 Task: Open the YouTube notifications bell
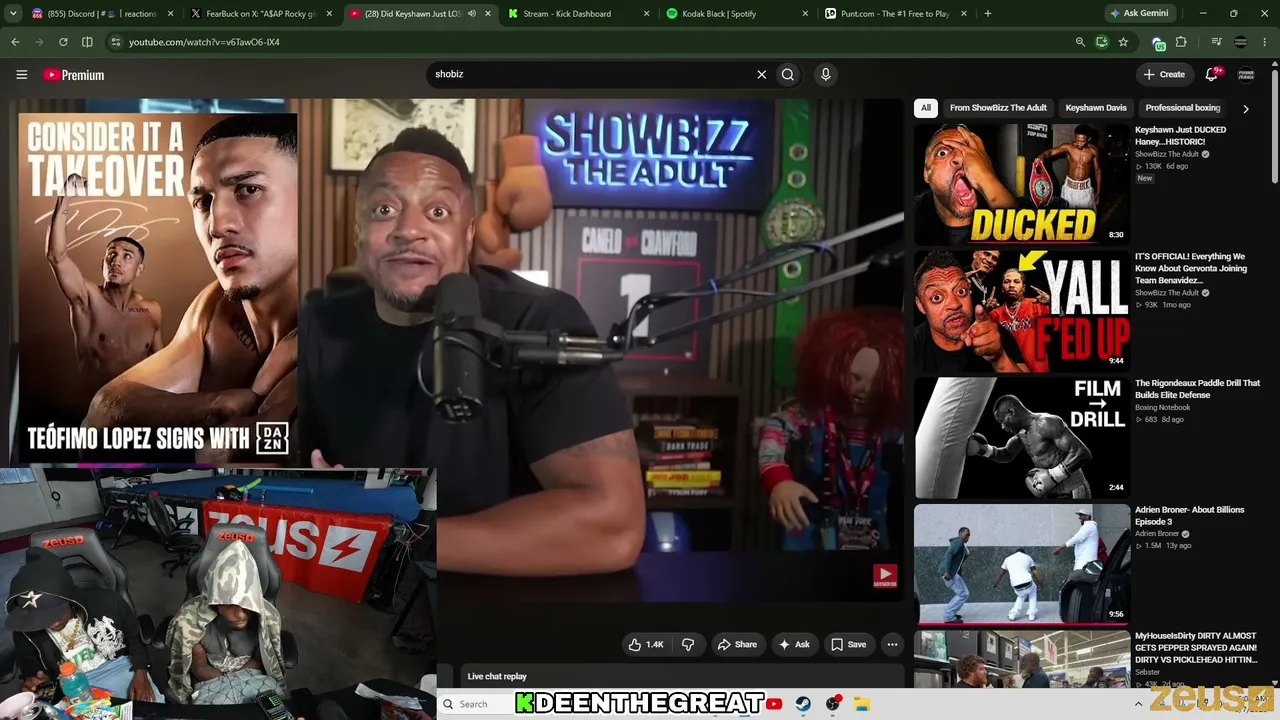[1212, 74]
